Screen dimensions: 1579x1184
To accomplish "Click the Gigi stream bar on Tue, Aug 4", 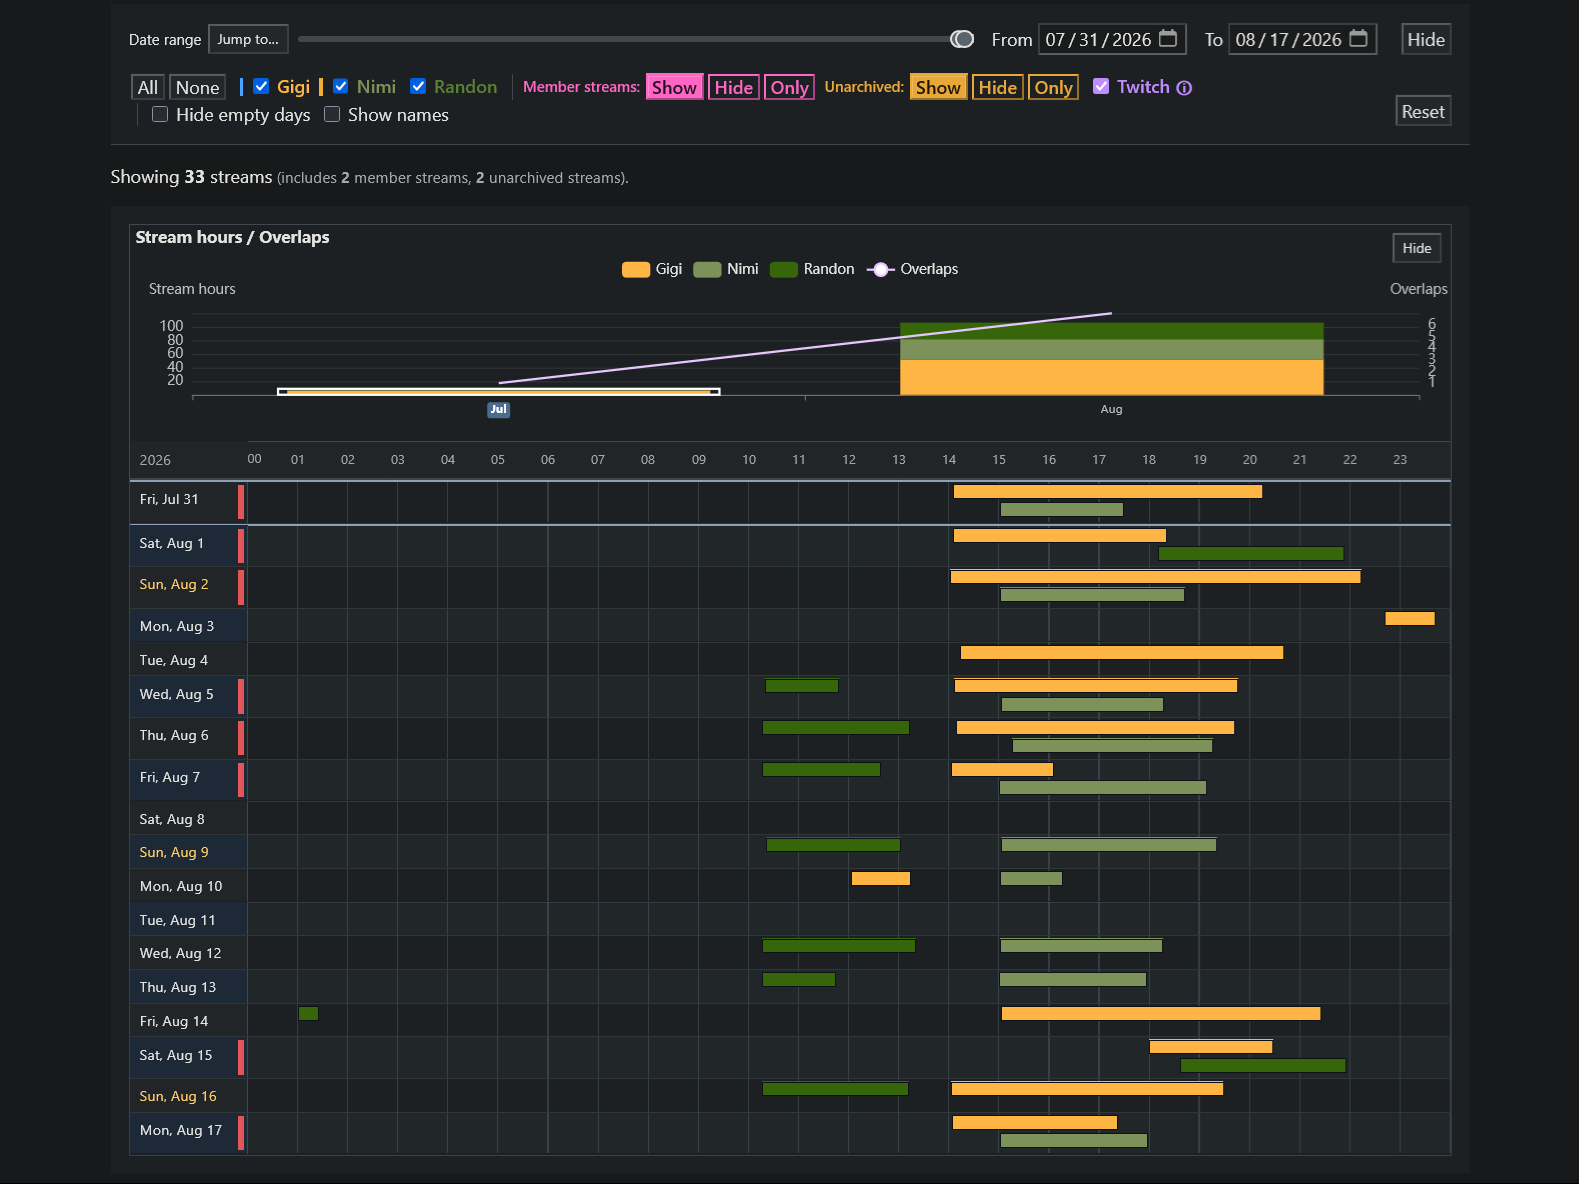I will click(x=1122, y=653).
